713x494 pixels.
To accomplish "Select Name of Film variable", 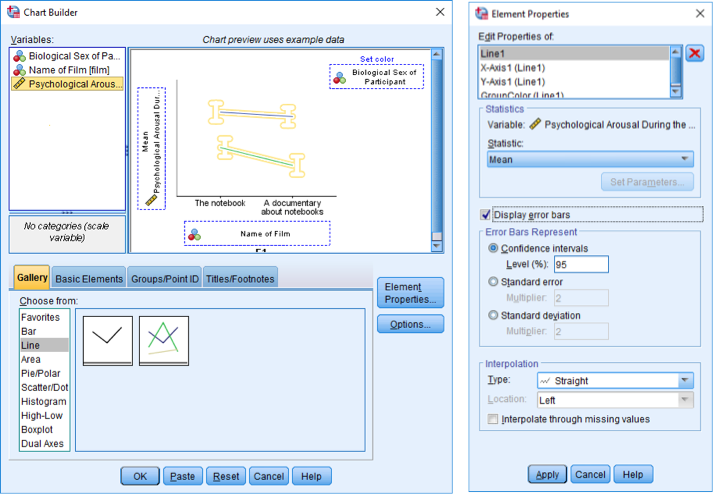I will click(x=67, y=70).
